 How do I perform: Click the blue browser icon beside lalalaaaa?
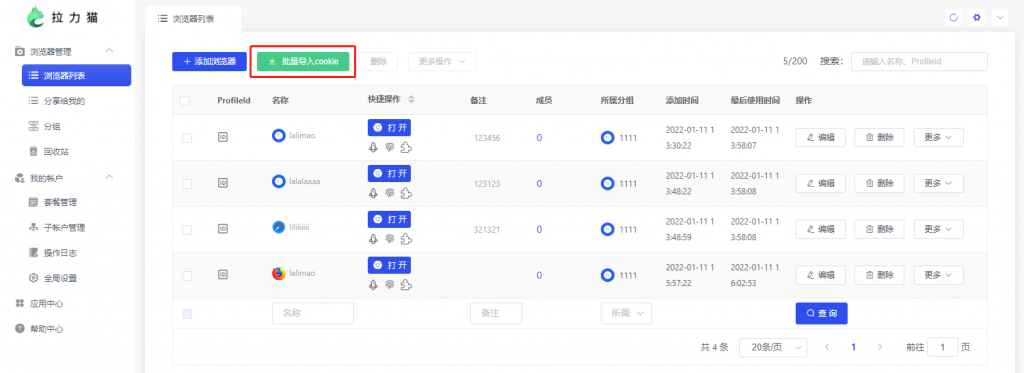(279, 181)
